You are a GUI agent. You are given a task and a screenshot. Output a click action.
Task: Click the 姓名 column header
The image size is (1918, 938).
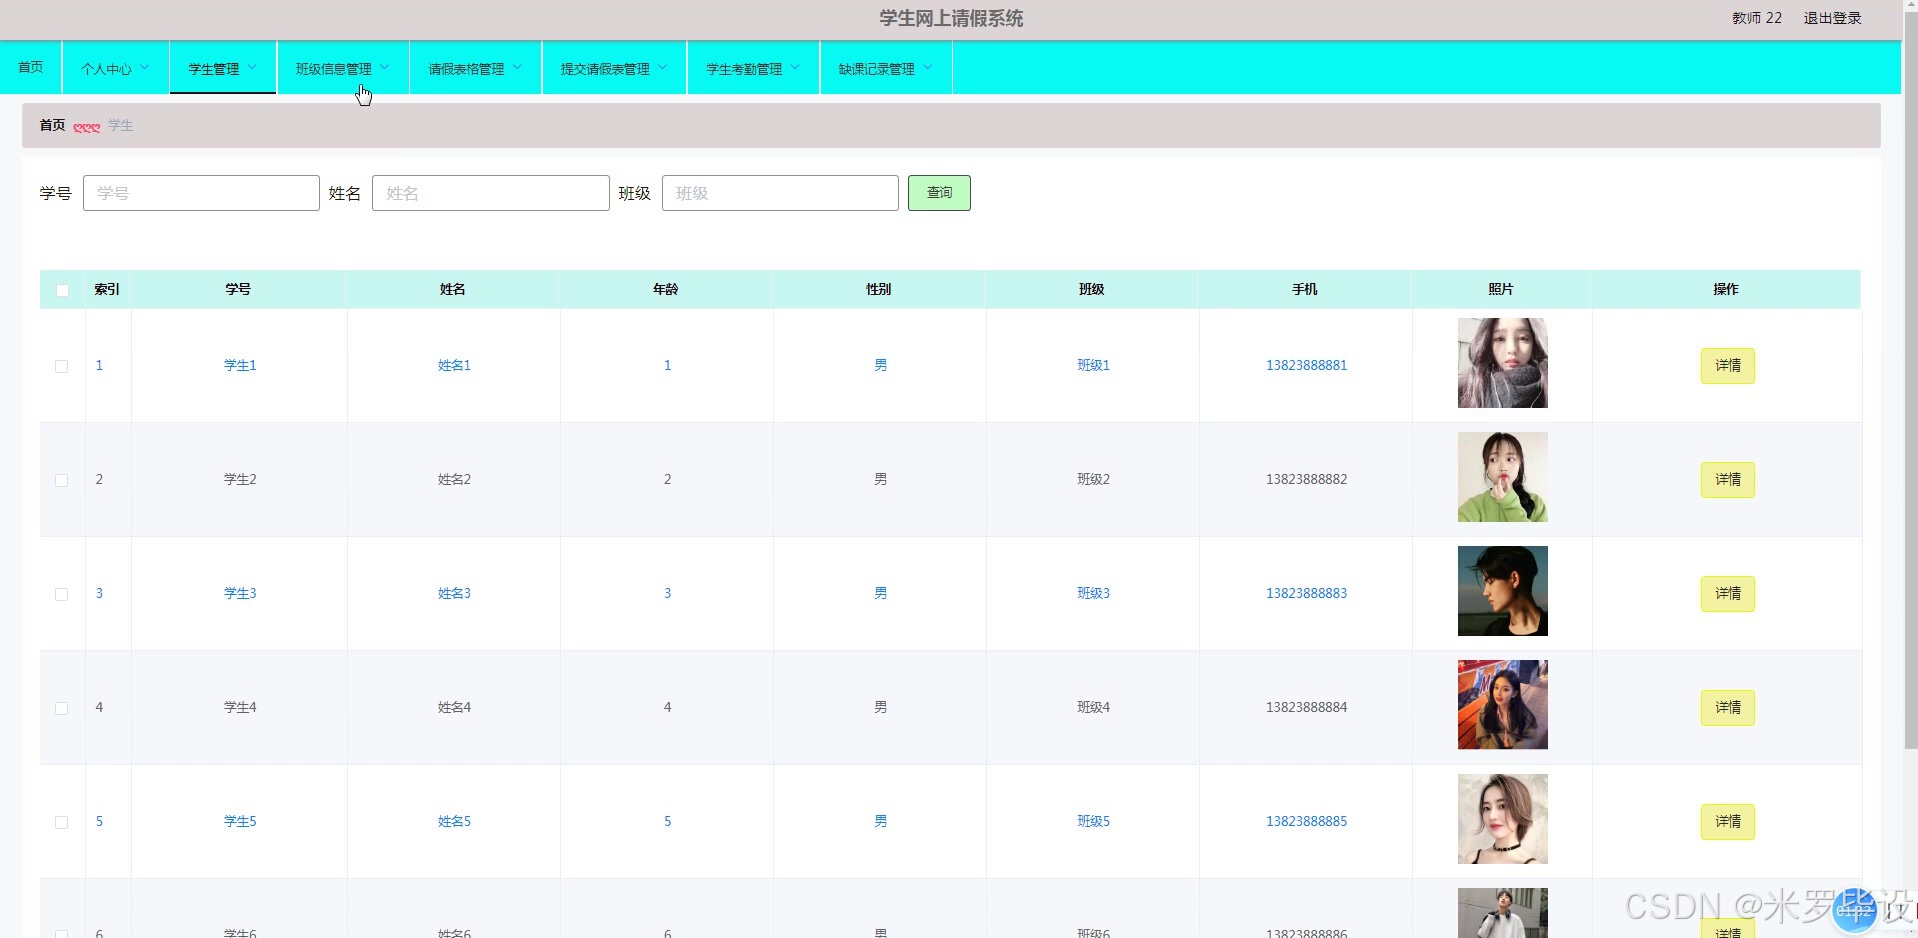pyautogui.click(x=452, y=289)
